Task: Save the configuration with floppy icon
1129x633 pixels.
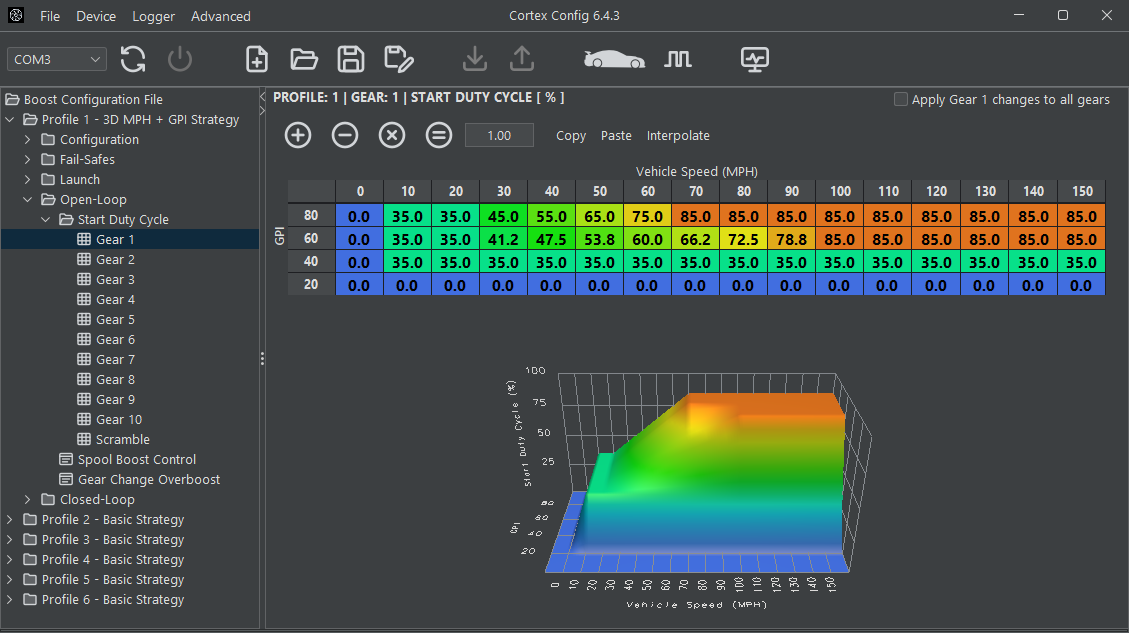Action: tap(351, 59)
